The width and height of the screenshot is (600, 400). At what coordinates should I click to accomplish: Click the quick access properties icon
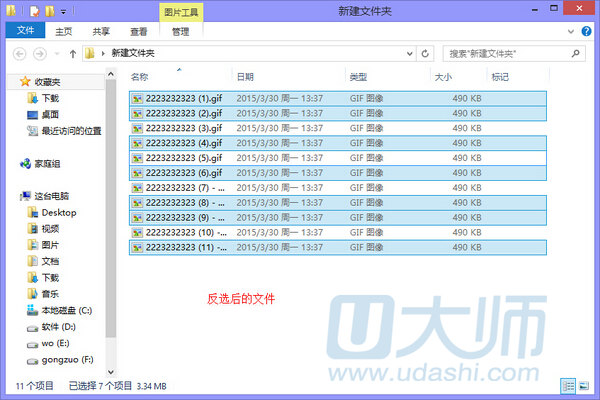[34, 11]
